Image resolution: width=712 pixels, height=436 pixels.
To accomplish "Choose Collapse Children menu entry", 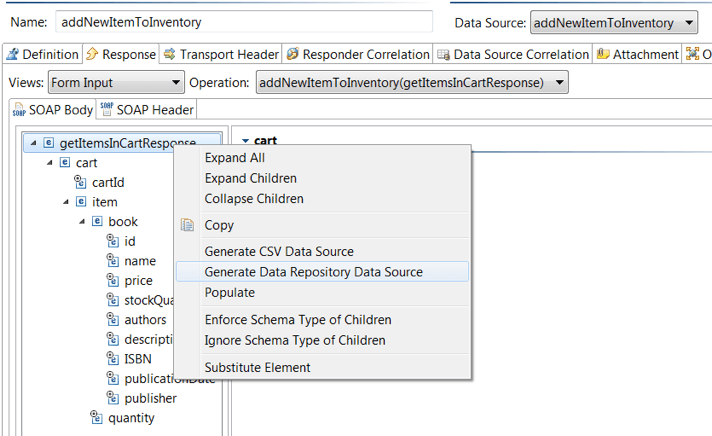I will pyautogui.click(x=323, y=198).
